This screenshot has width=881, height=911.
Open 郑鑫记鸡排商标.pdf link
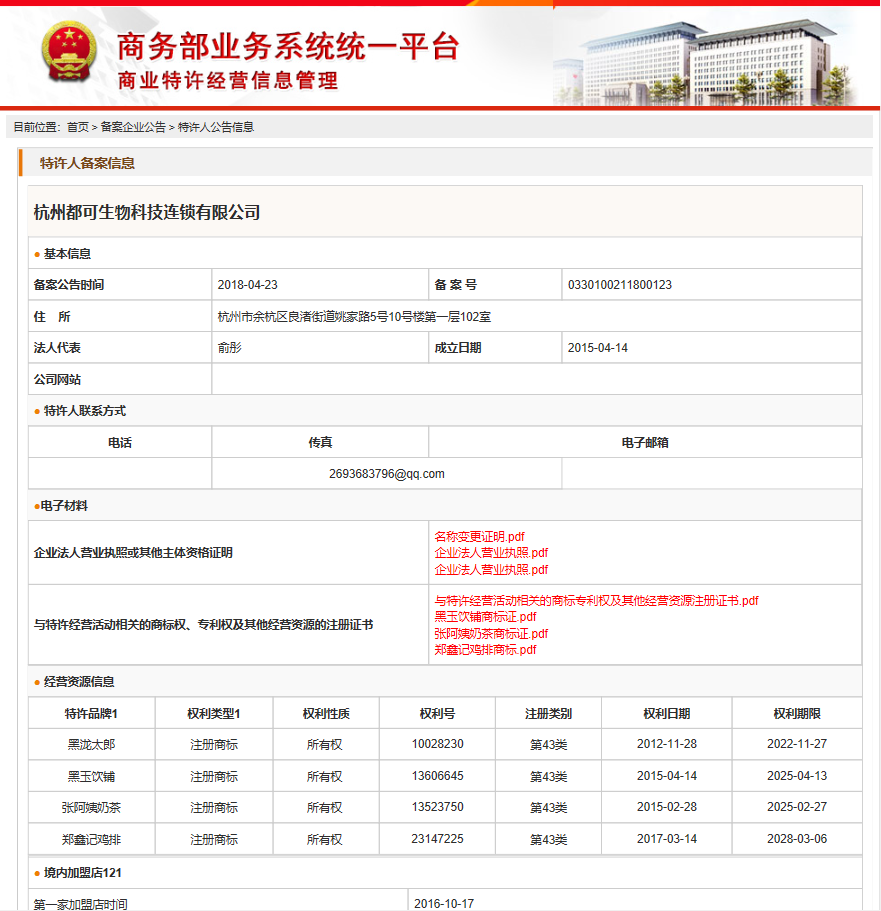[x=485, y=649]
